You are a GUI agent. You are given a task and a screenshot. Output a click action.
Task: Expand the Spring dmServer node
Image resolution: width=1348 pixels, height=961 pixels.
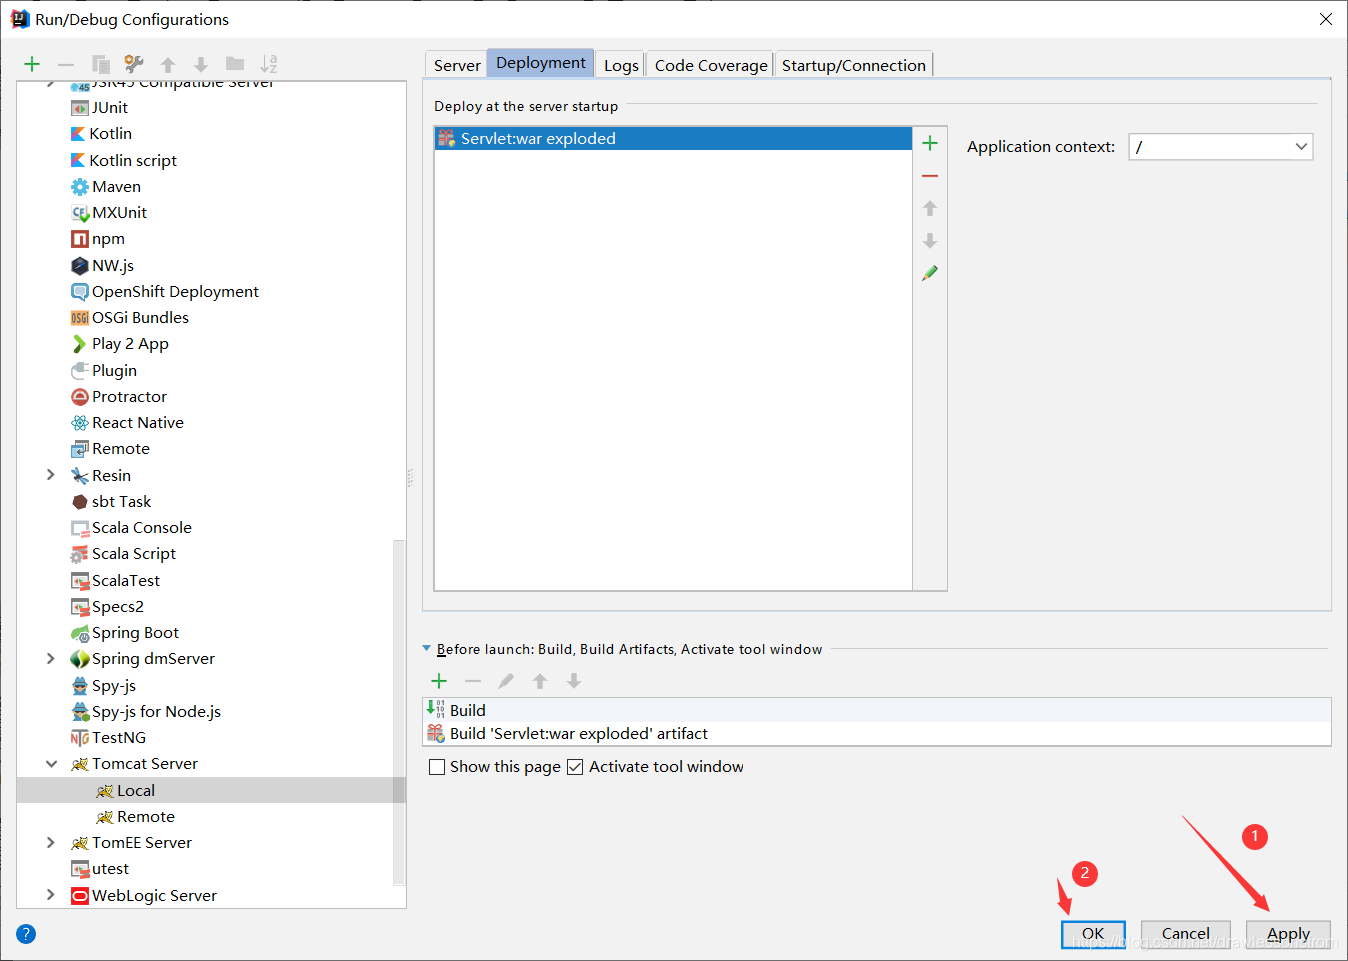51,658
